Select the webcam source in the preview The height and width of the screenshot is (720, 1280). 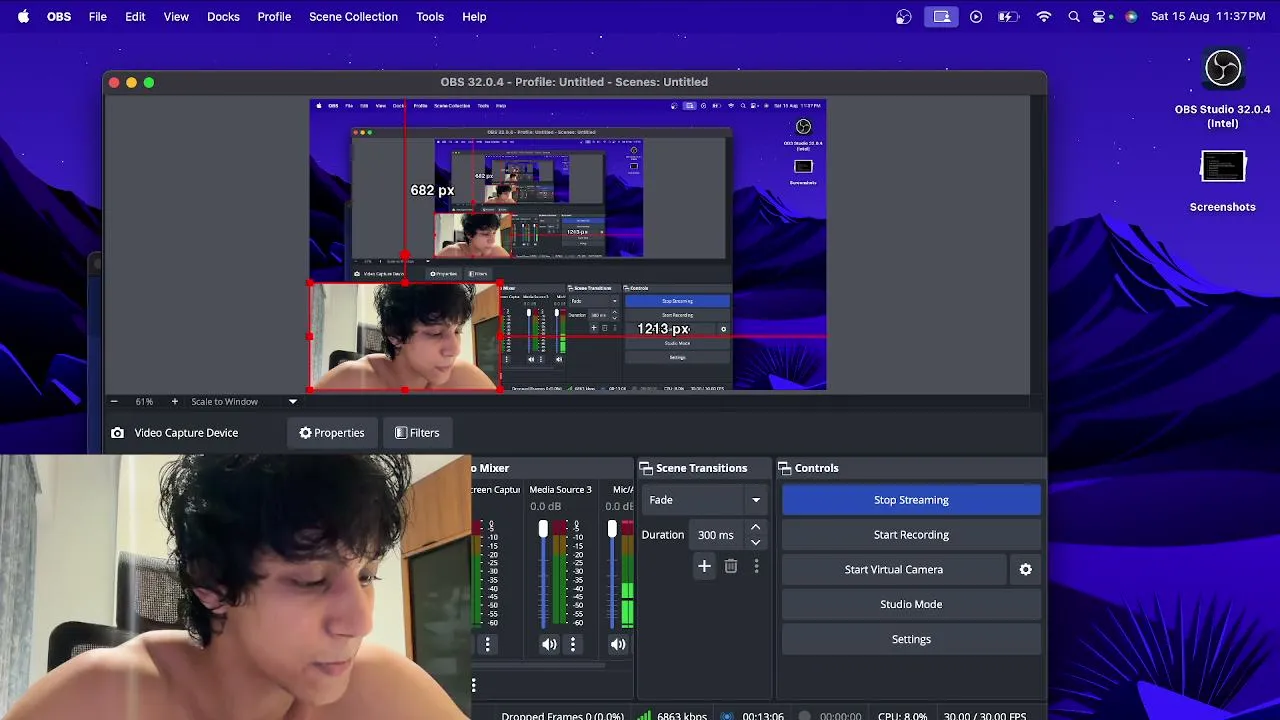pos(404,336)
